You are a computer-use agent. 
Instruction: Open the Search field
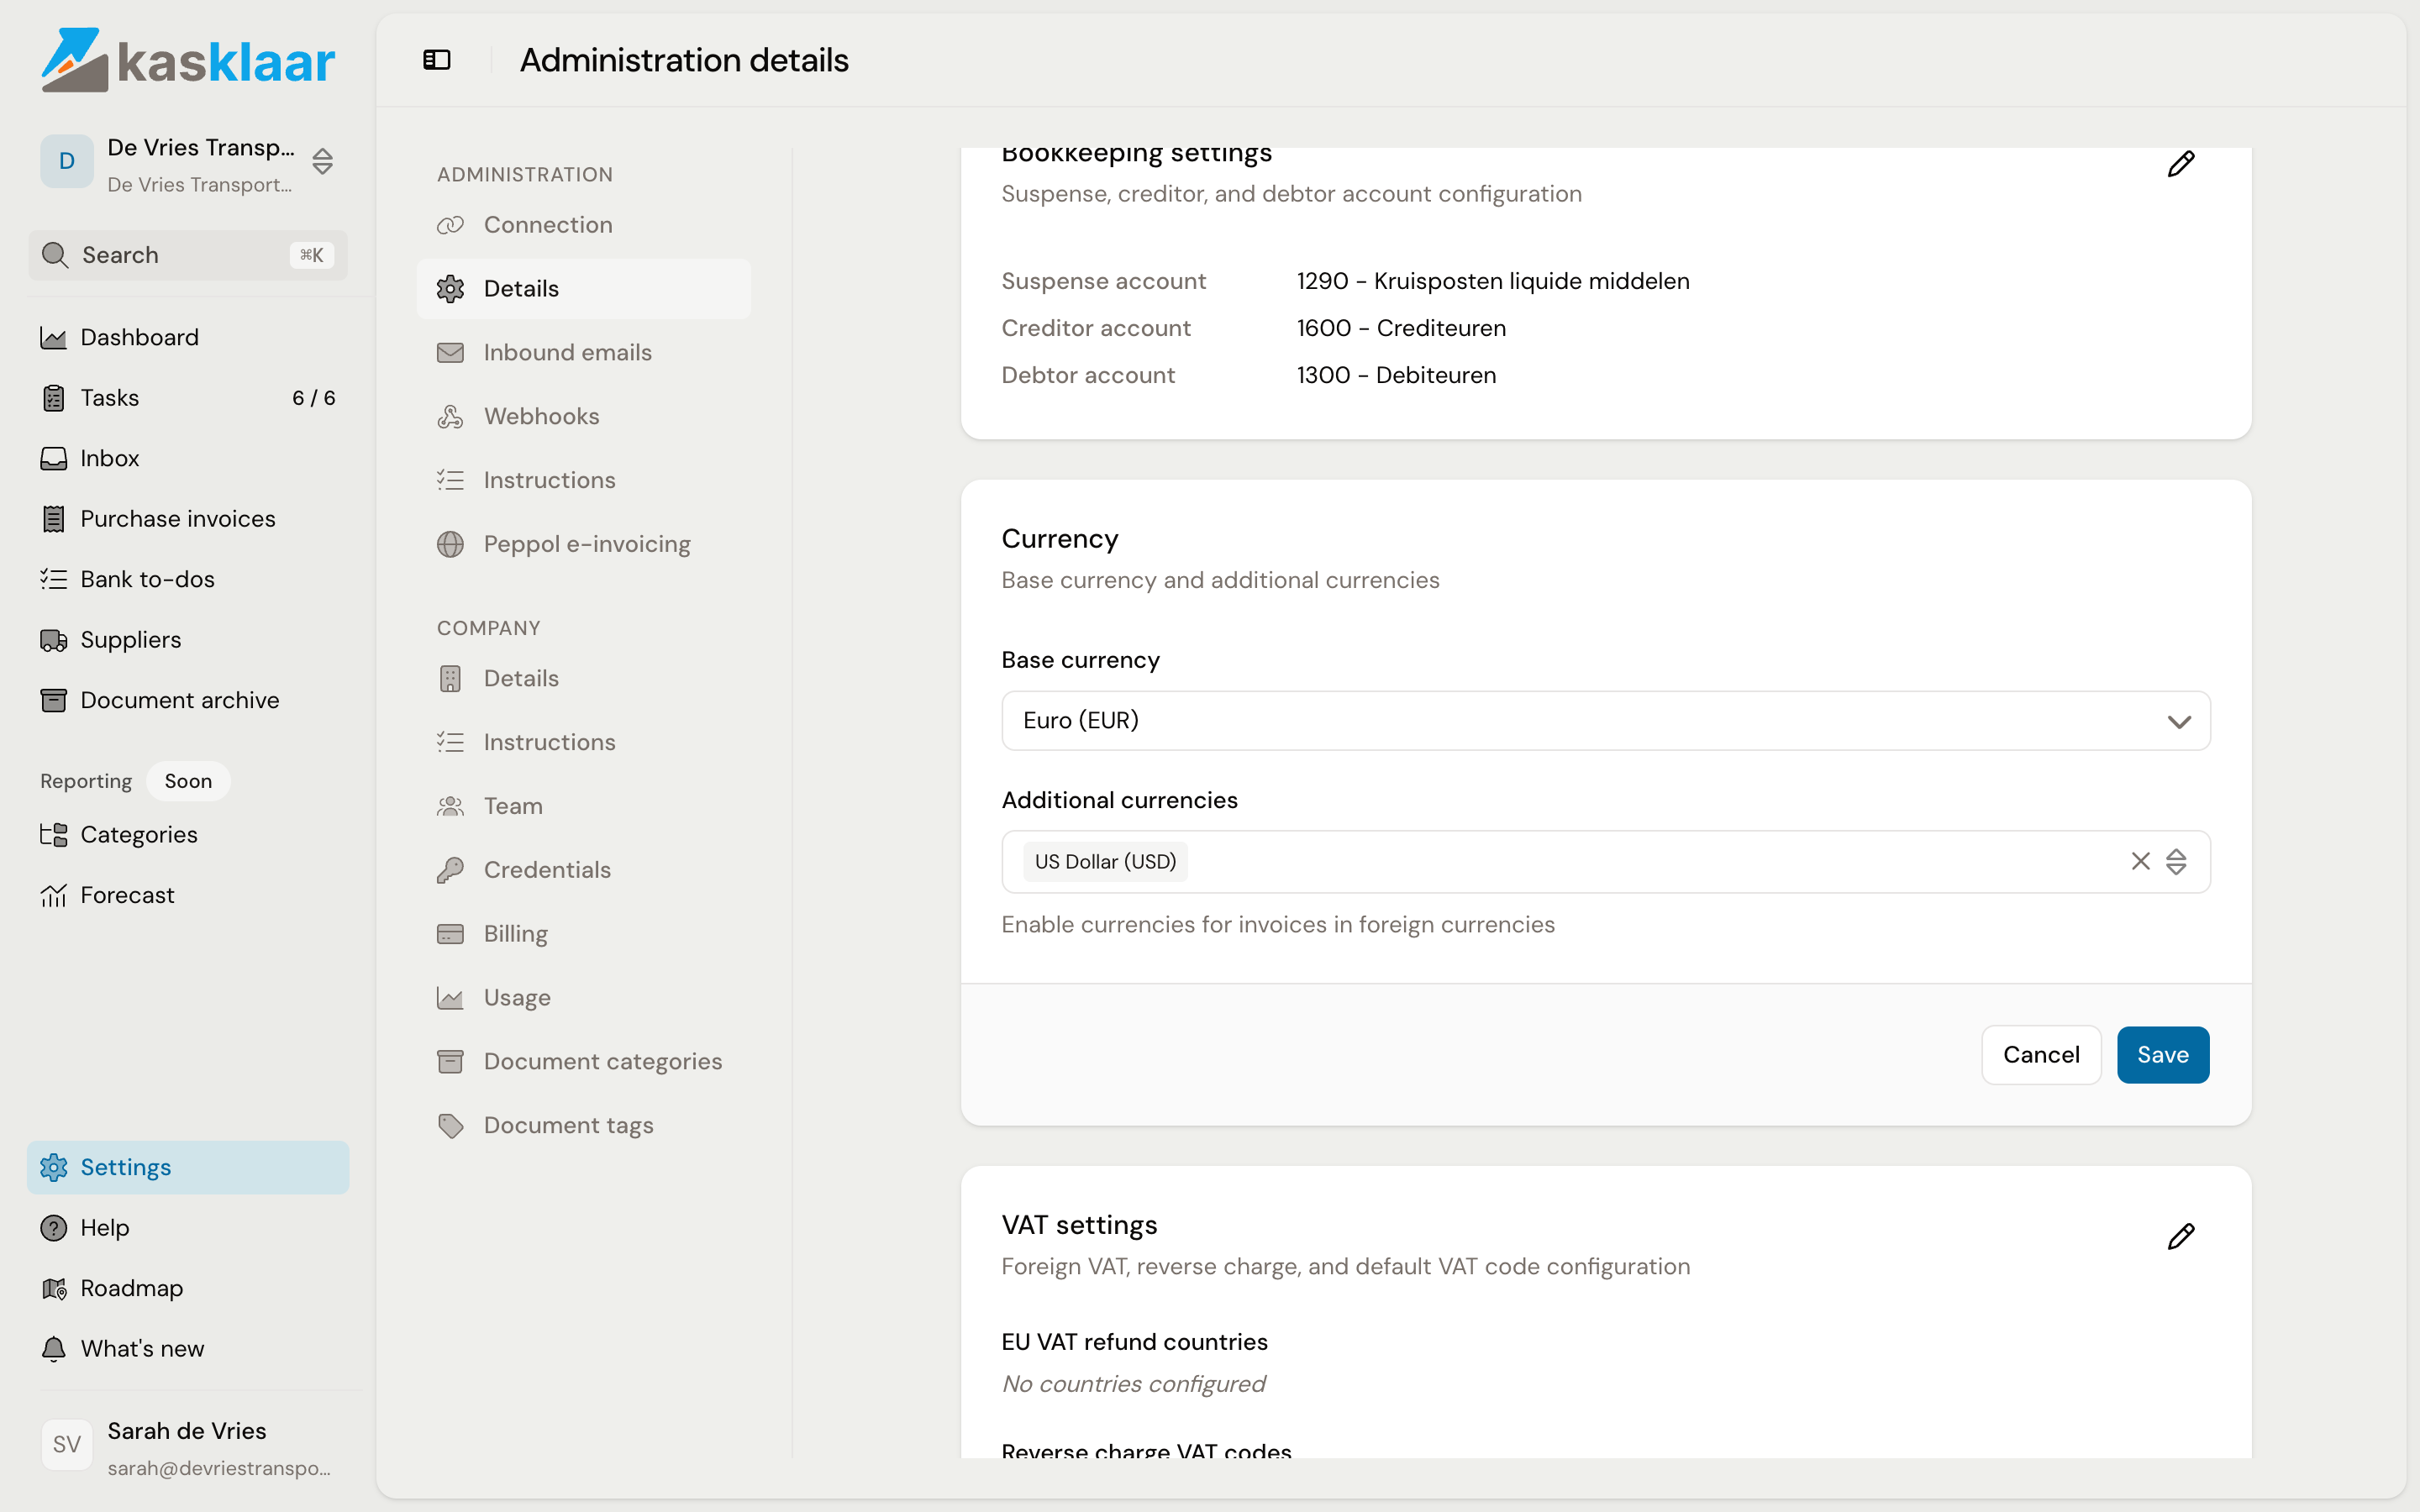(x=188, y=255)
